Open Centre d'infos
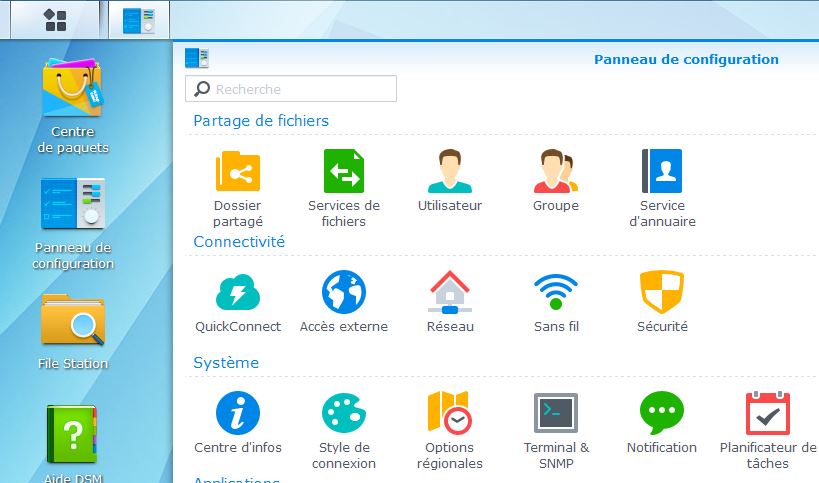 tap(238, 423)
